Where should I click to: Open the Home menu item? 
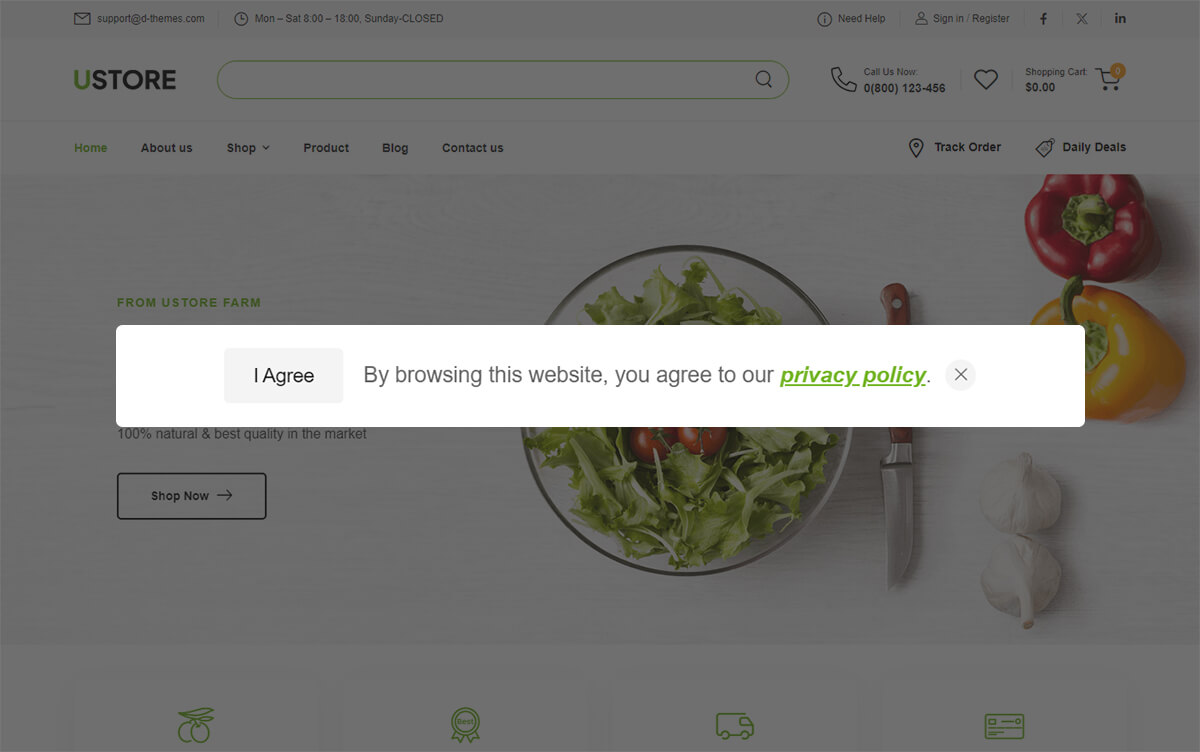tap(90, 148)
